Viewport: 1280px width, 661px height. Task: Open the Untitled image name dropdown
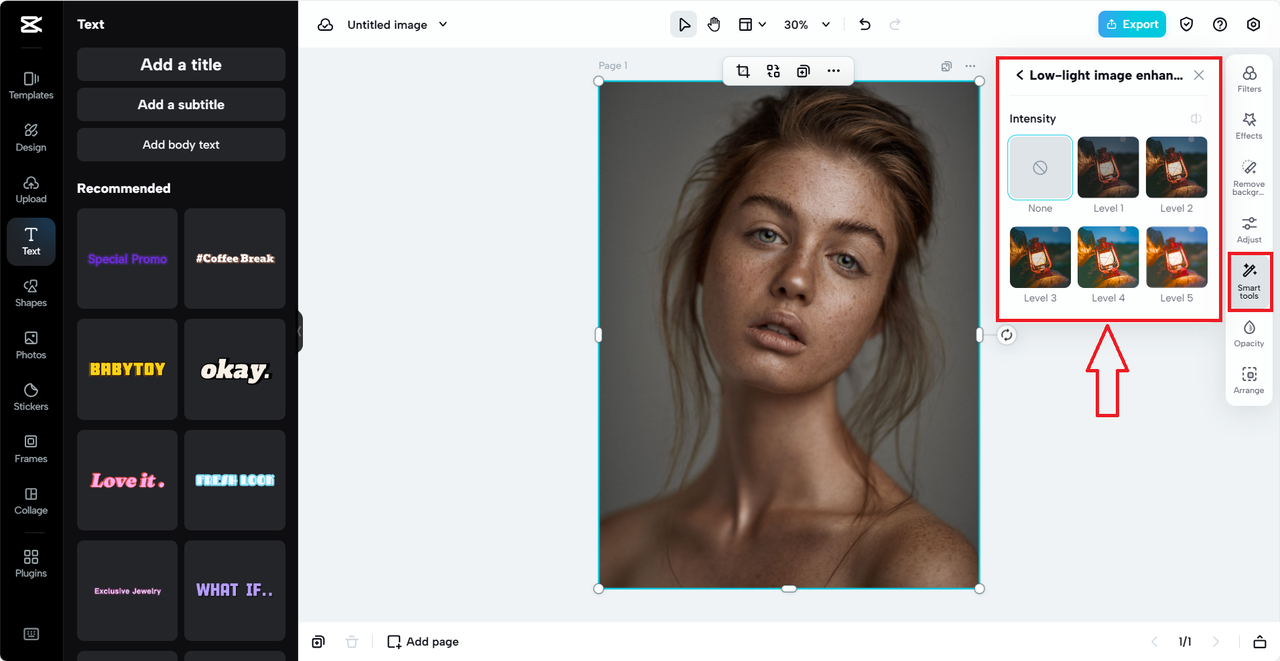click(397, 25)
